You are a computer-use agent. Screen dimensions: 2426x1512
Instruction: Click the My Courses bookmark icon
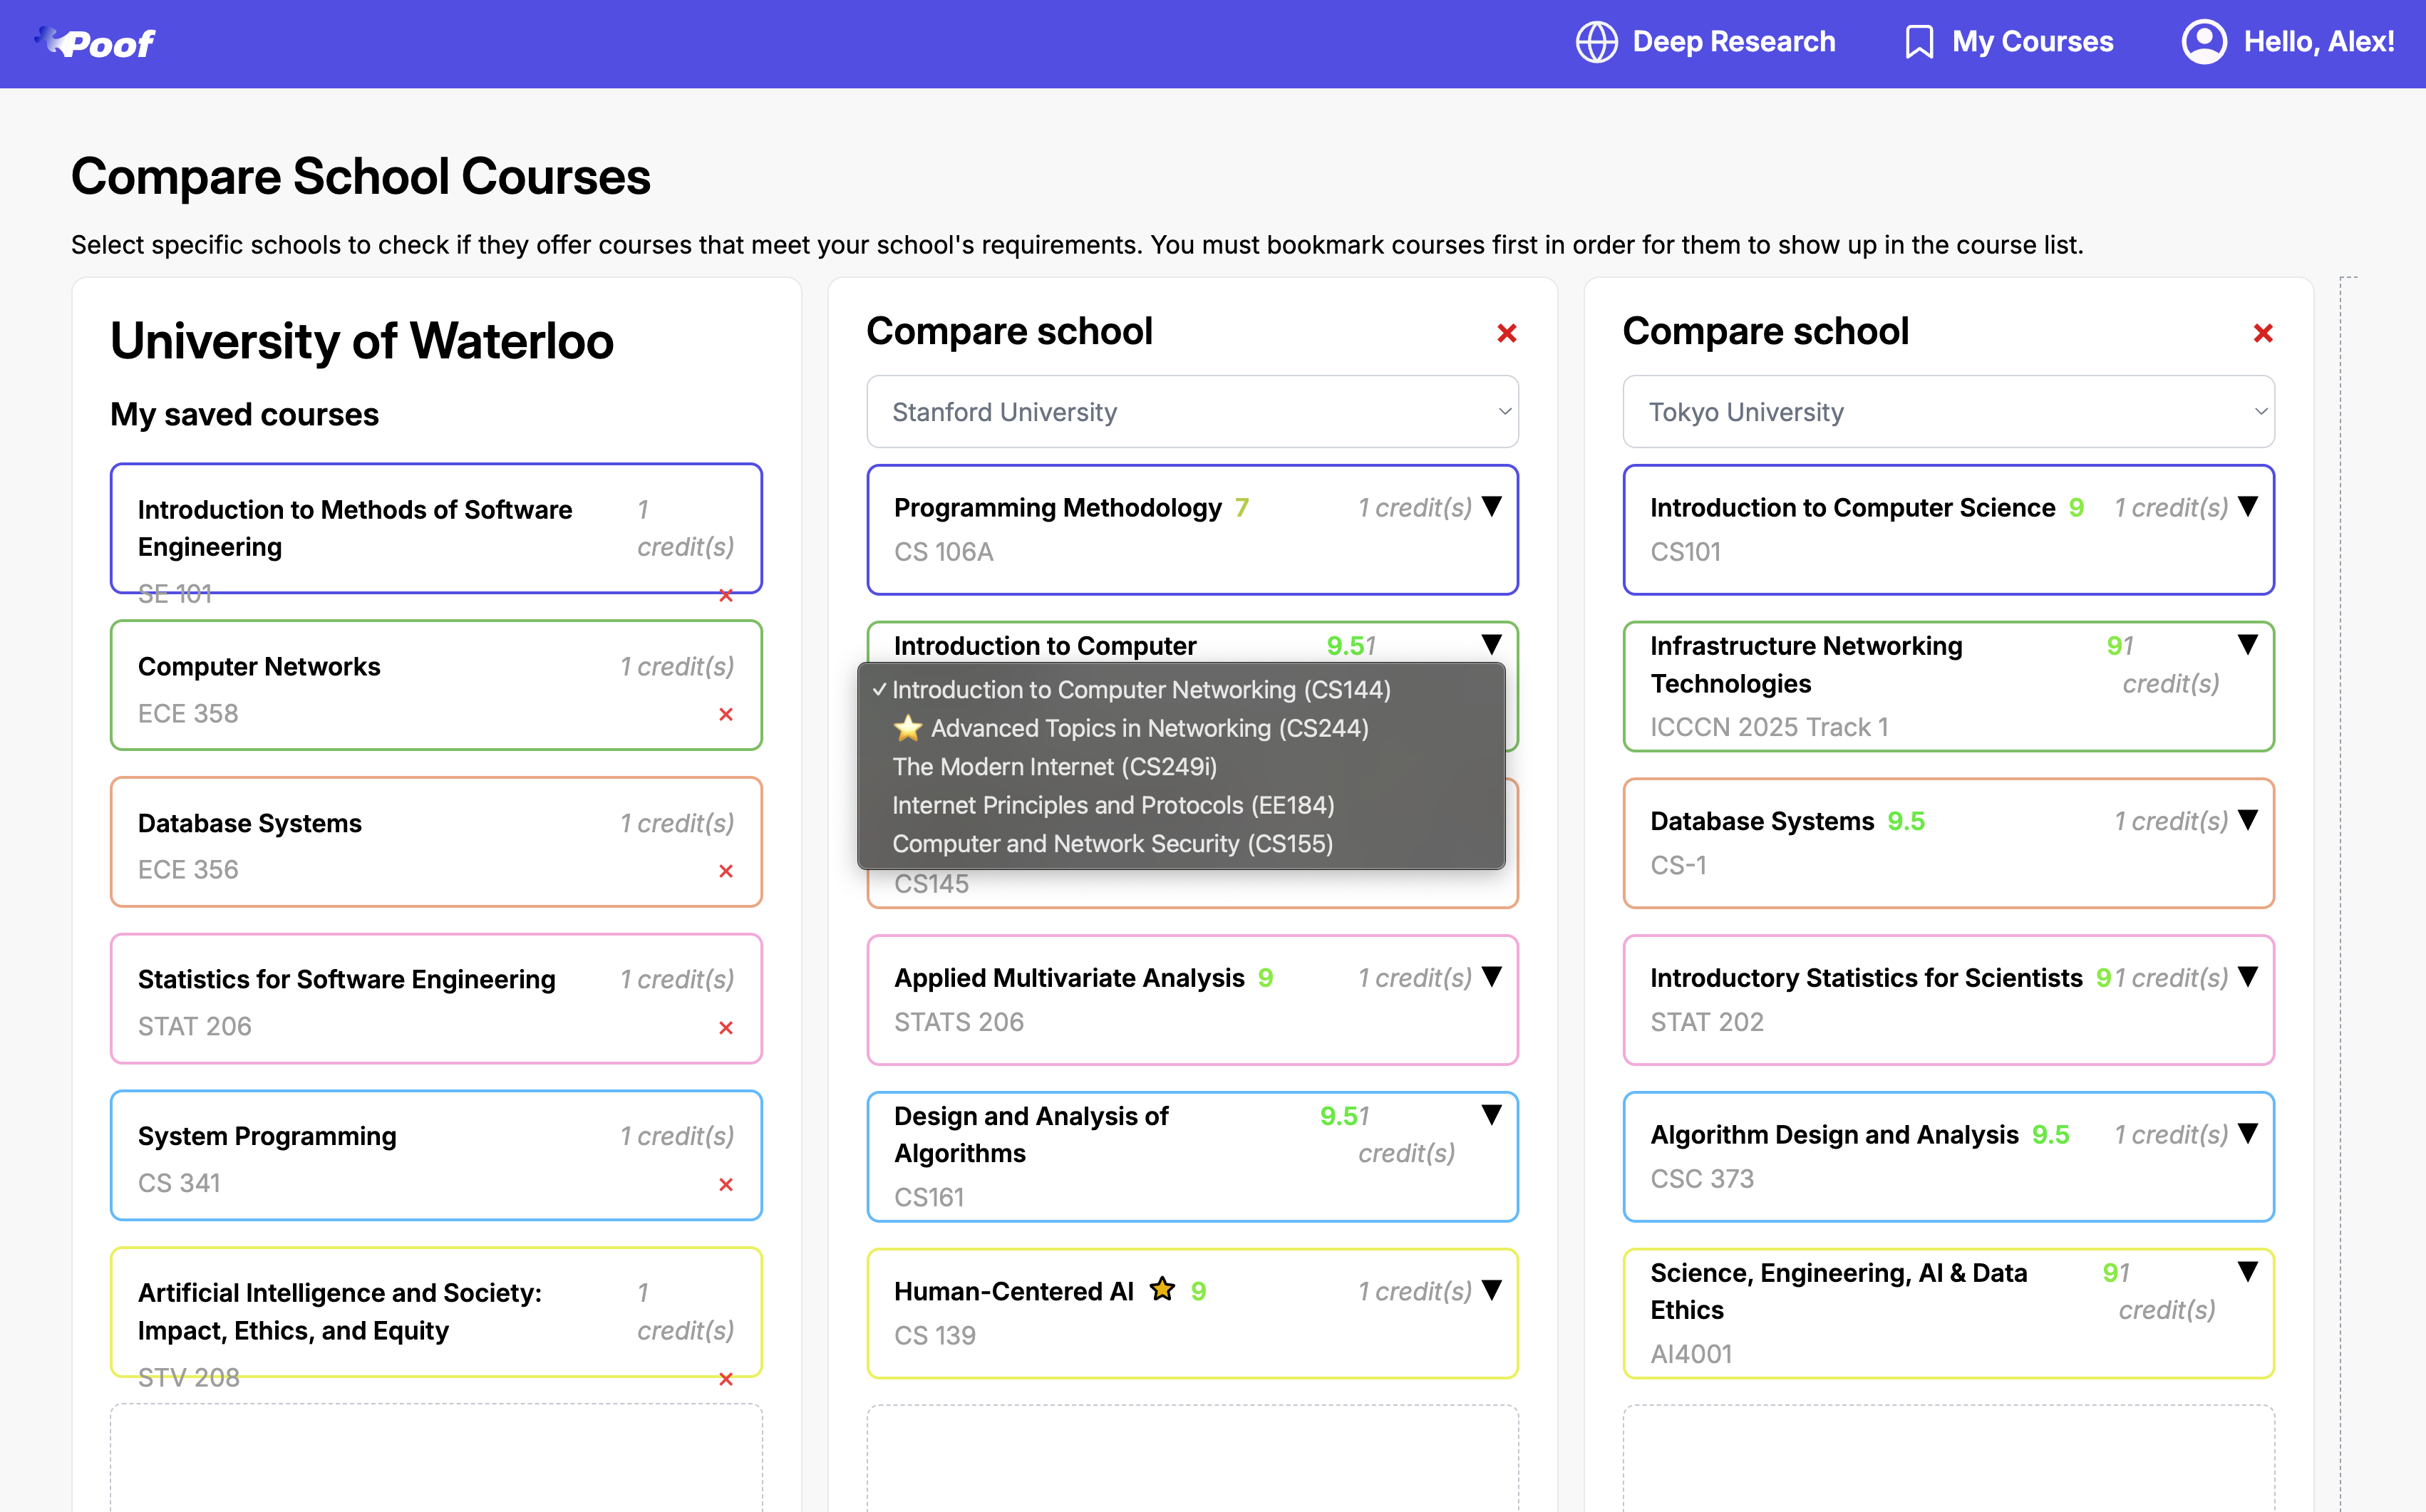[x=1918, y=42]
